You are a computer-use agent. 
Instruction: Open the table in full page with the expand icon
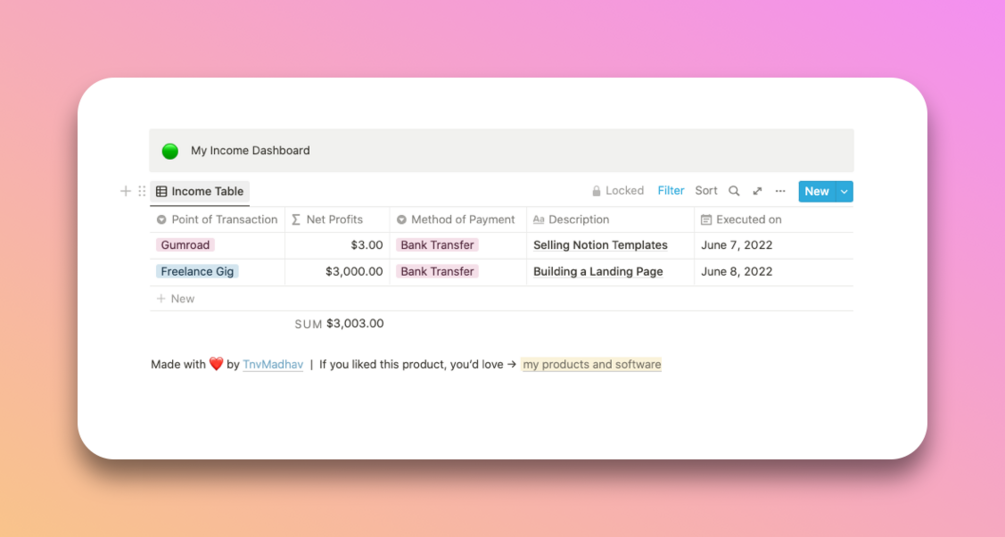(x=757, y=191)
